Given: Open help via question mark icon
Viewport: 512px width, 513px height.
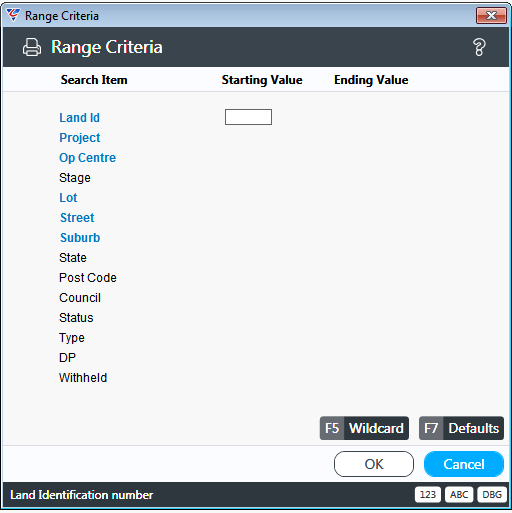Looking at the screenshot, I should 479,47.
